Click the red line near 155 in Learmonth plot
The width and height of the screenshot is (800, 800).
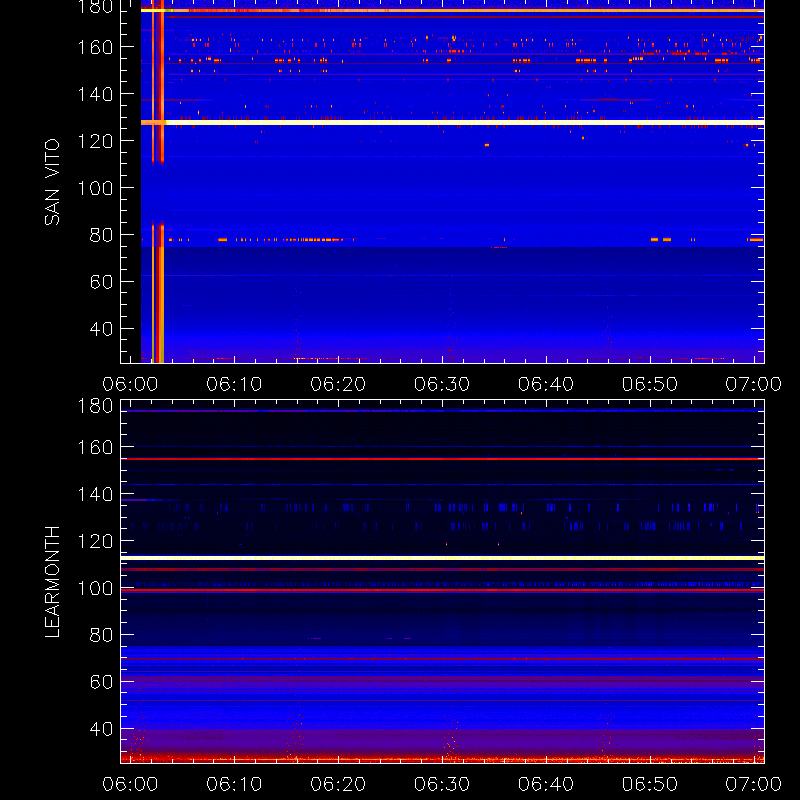tap(442, 459)
